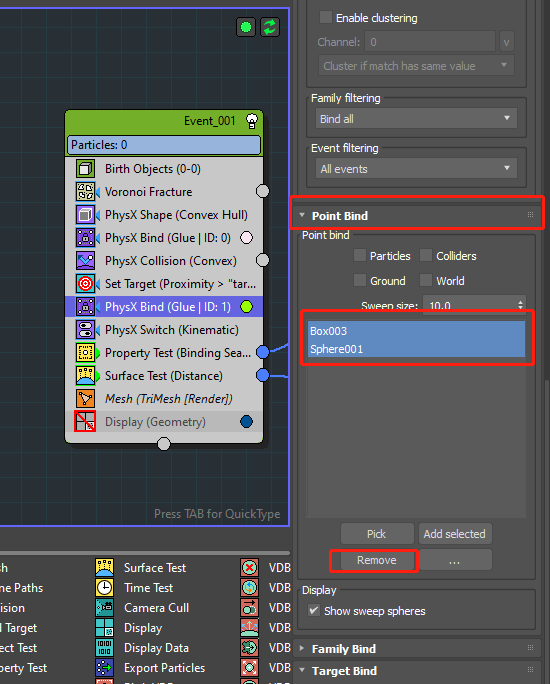This screenshot has height=684, width=550.
Task: Click the Channel input field
Action: point(430,42)
